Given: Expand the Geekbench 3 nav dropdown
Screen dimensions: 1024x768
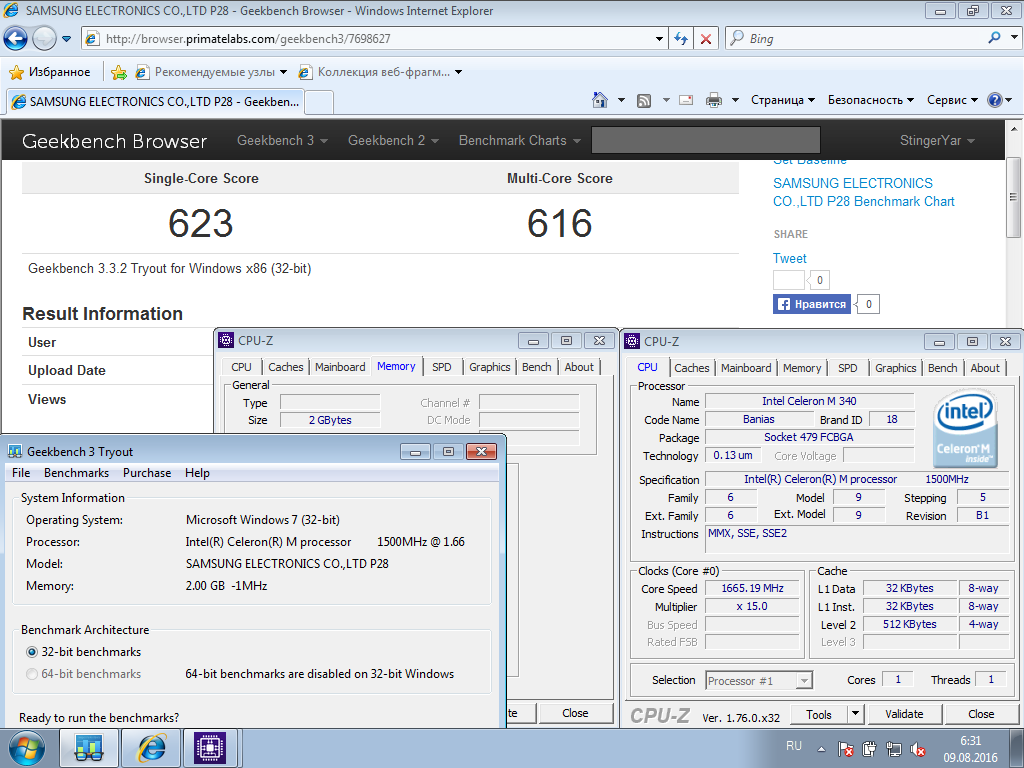Looking at the screenshot, I should (x=282, y=140).
